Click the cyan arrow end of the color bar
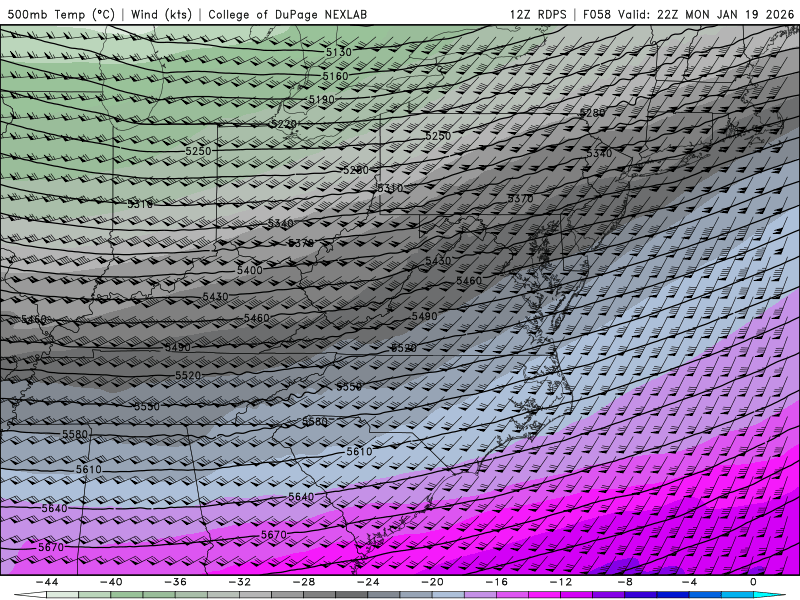The image size is (800, 600). pyautogui.click(x=771, y=595)
